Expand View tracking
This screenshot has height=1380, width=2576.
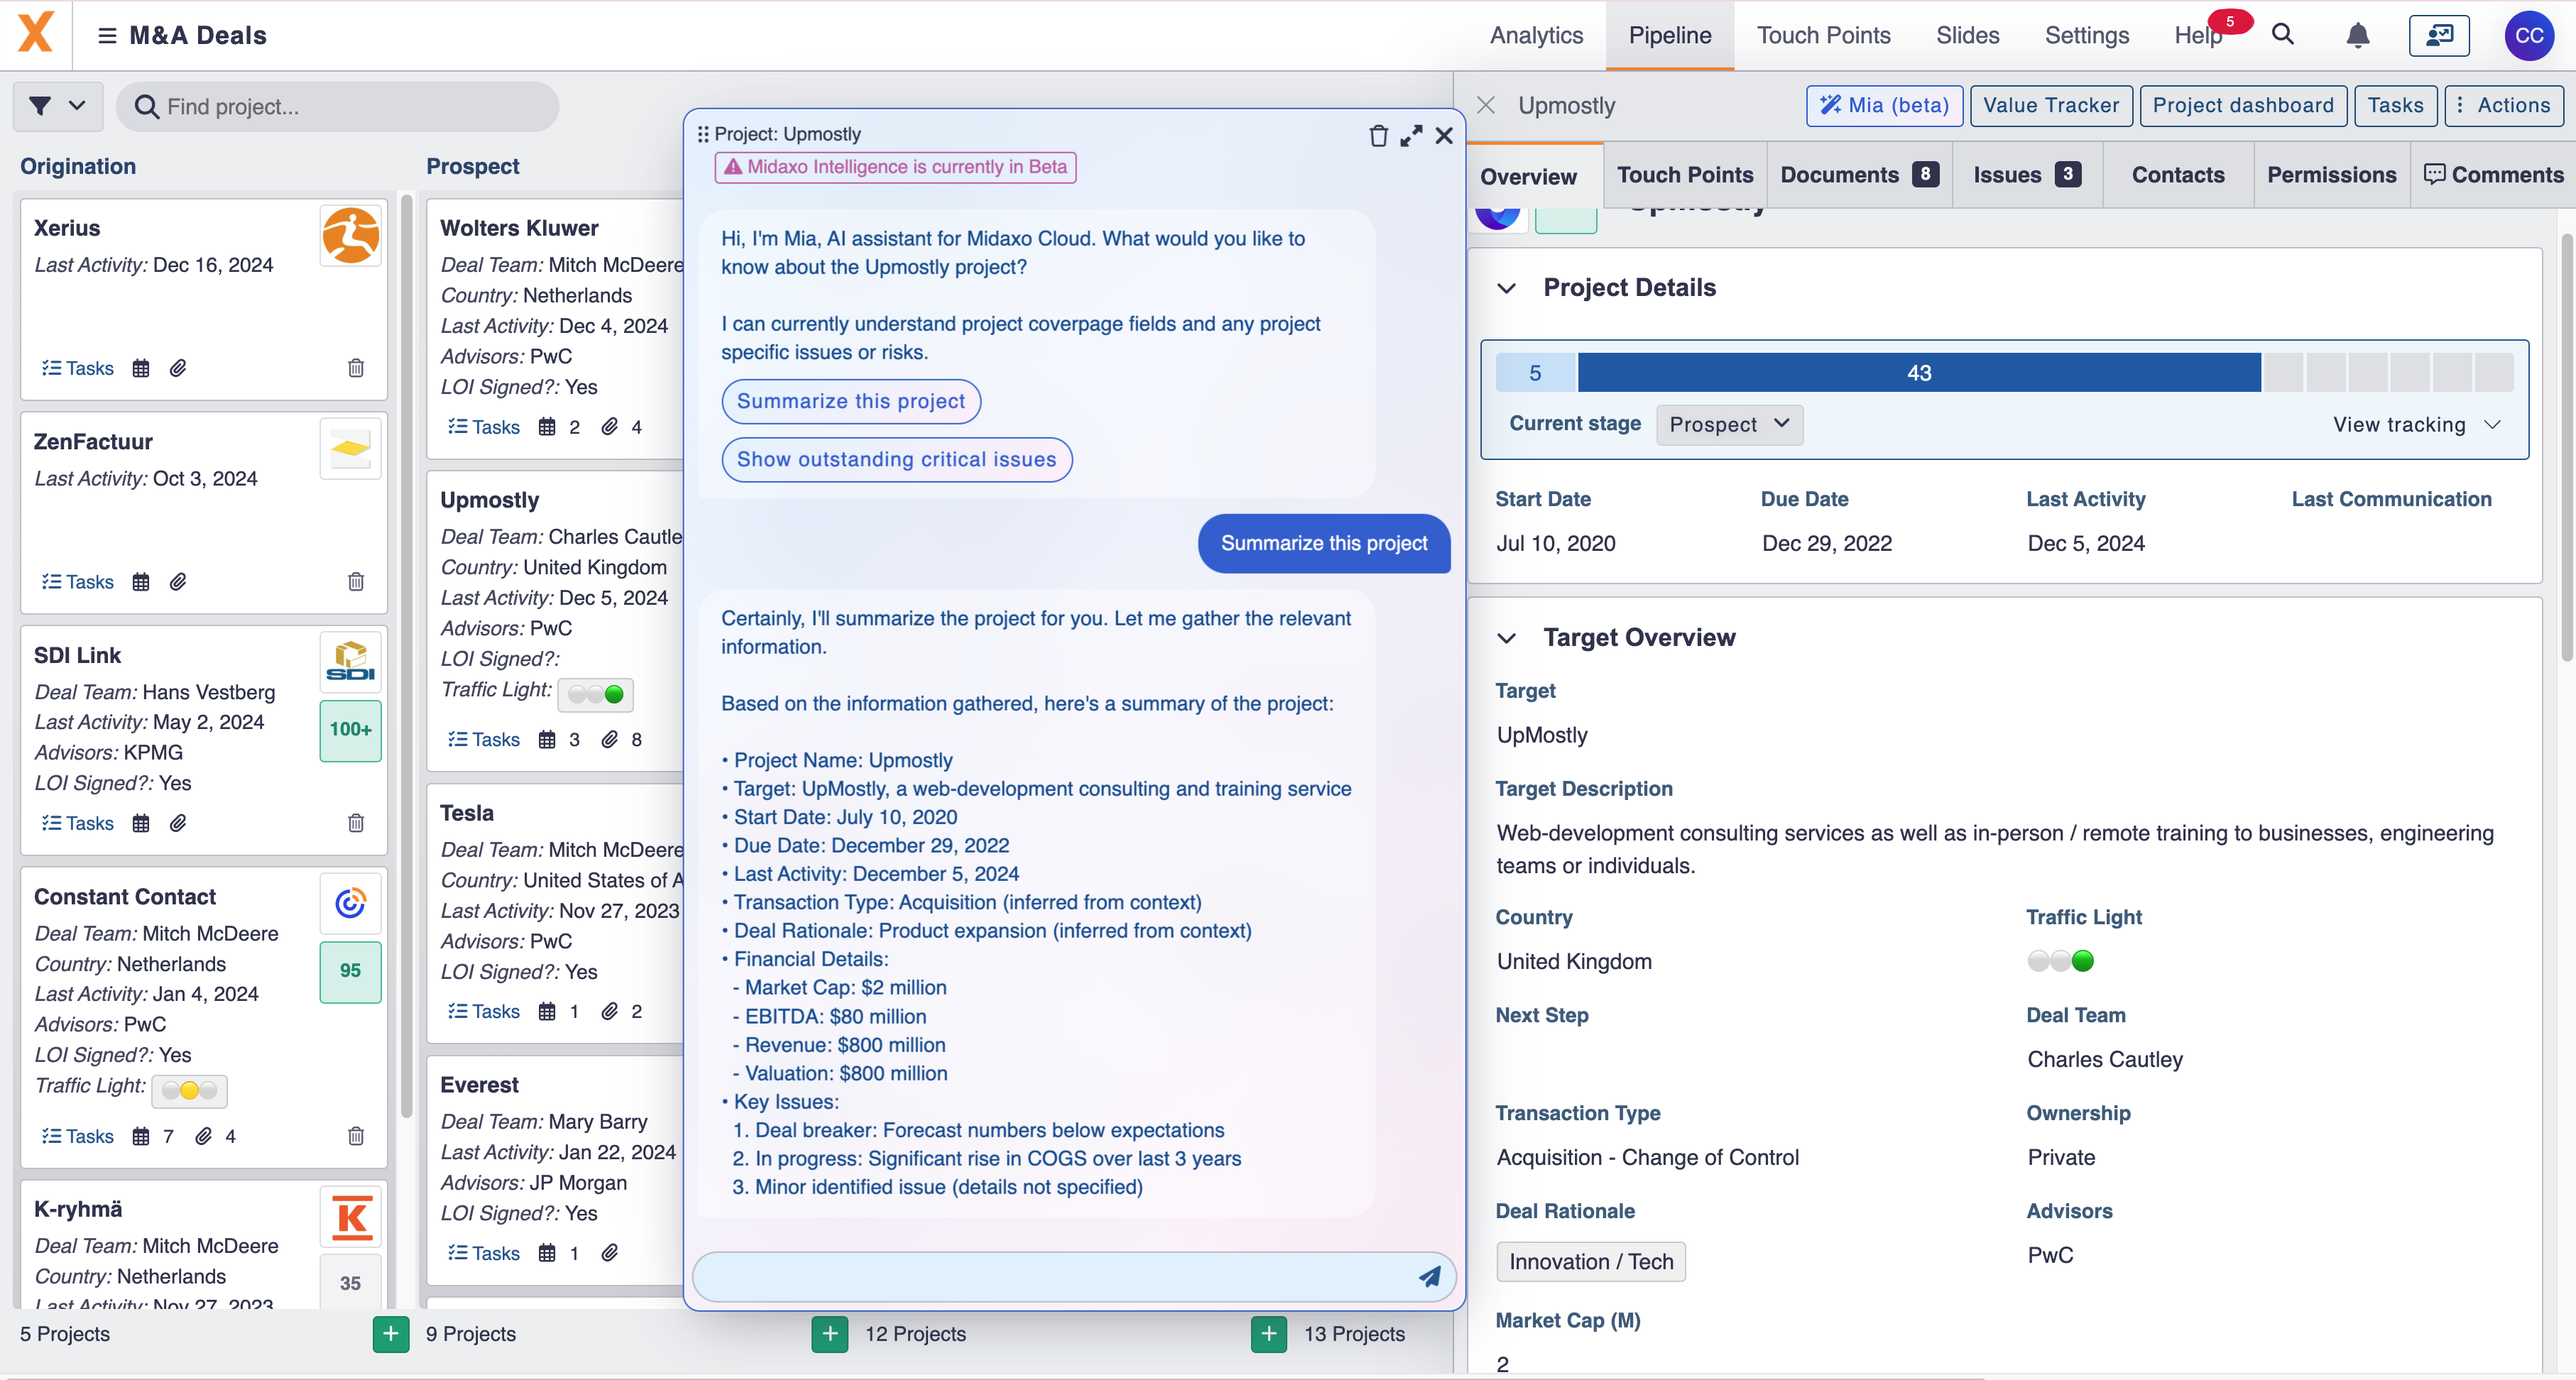click(2417, 425)
